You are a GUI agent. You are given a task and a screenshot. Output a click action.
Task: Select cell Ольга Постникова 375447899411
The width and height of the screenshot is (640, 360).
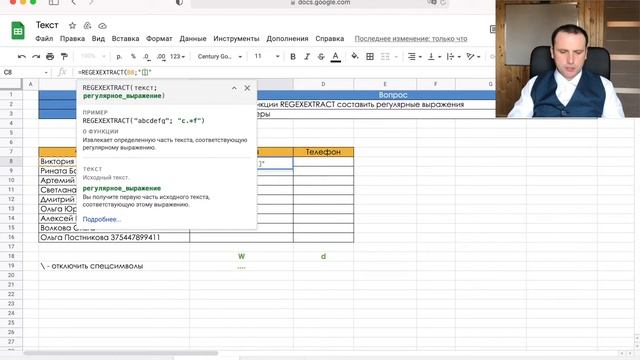[x=114, y=237]
